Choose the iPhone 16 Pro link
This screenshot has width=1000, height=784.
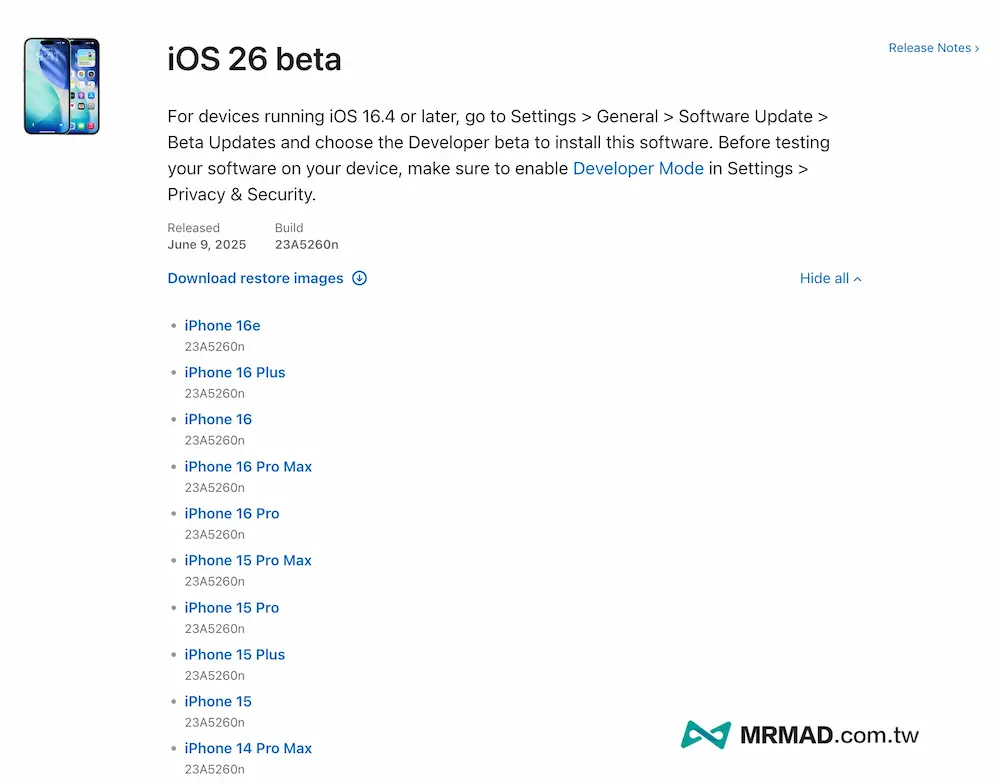(x=232, y=513)
